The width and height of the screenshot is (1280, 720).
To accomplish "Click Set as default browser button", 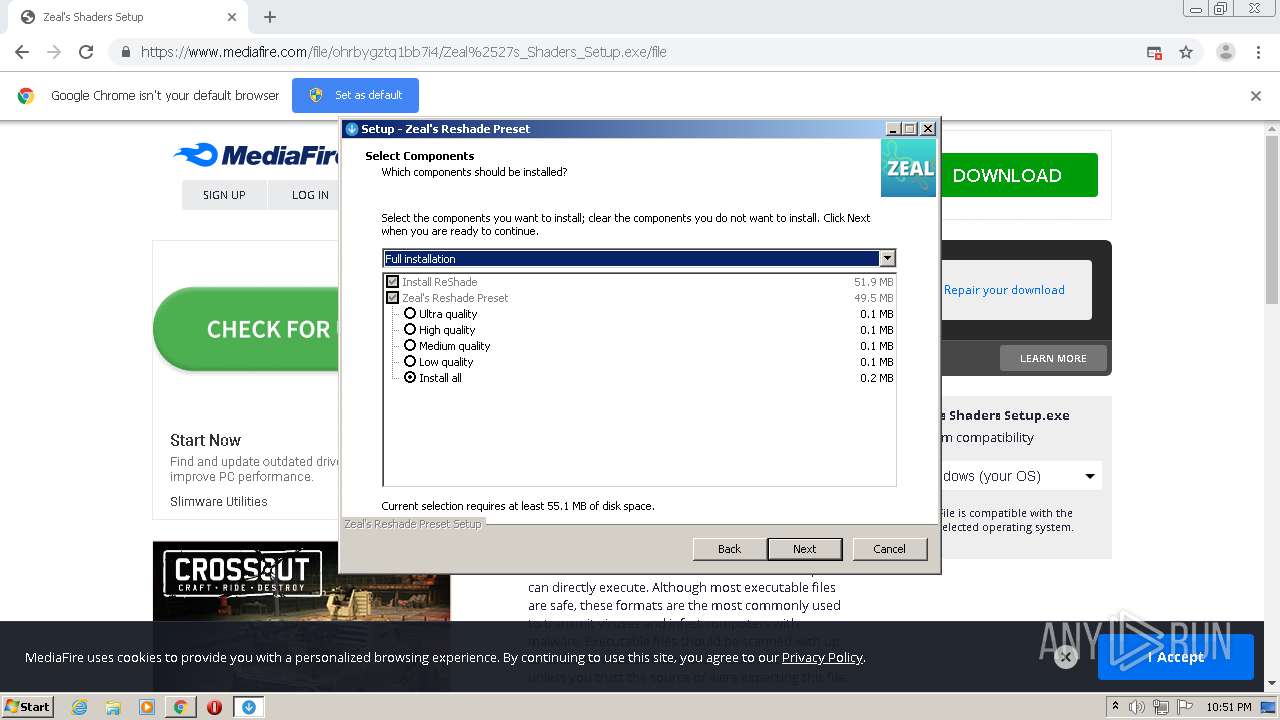I will [355, 96].
